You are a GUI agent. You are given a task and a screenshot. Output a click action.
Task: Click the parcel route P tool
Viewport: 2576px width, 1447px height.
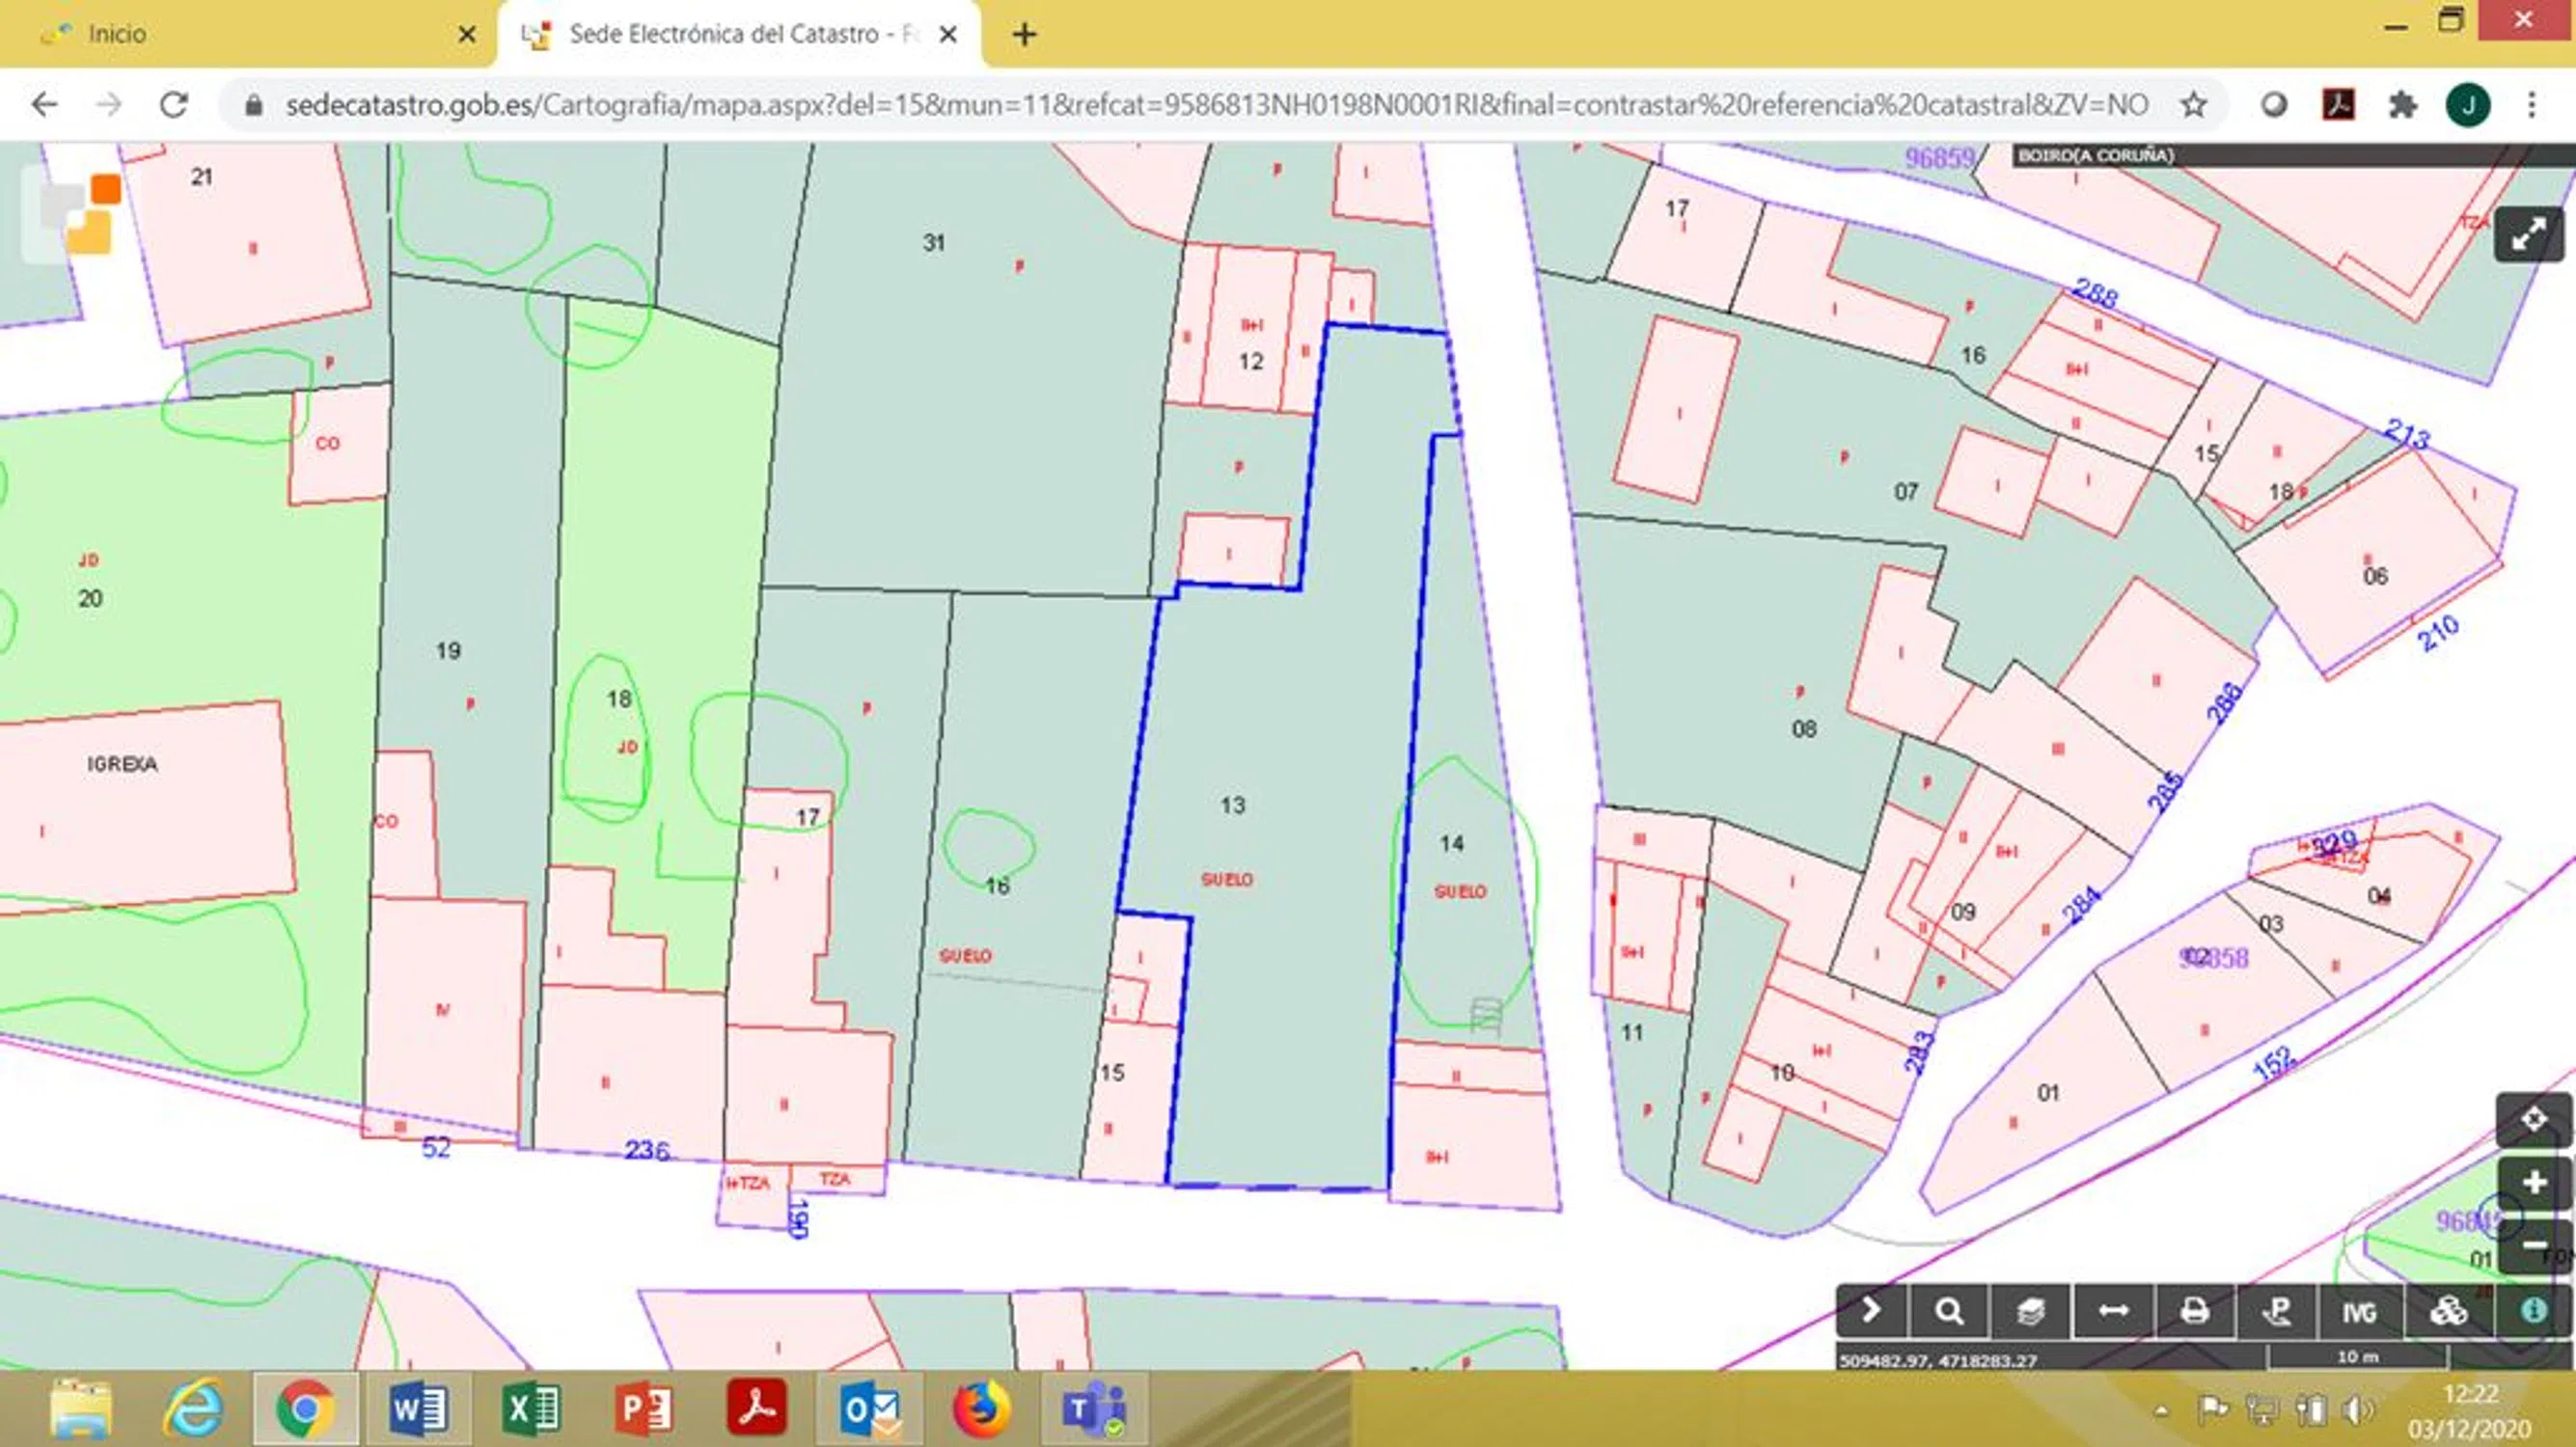coord(2277,1311)
